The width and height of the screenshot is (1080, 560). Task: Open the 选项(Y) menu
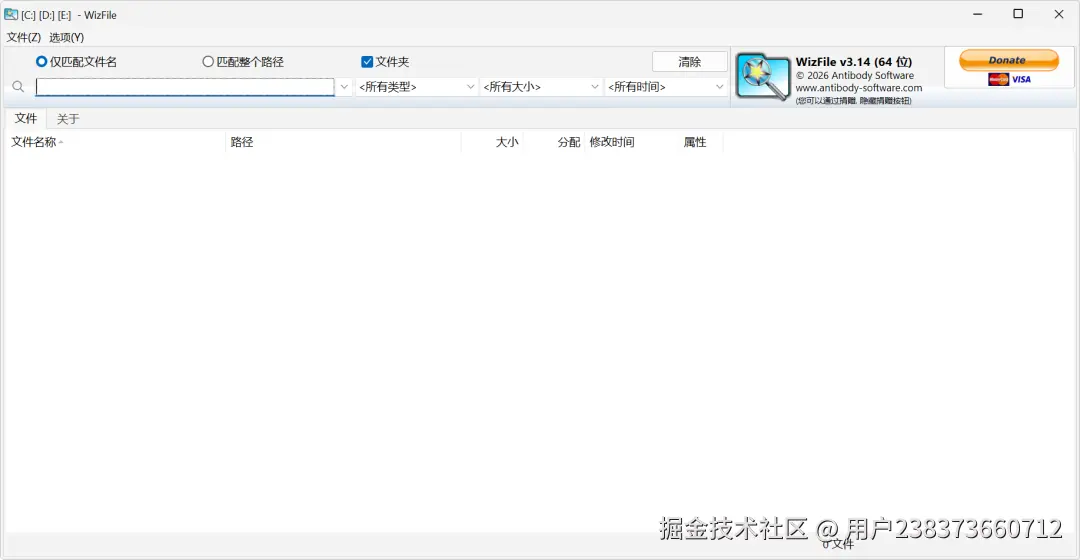pos(67,37)
